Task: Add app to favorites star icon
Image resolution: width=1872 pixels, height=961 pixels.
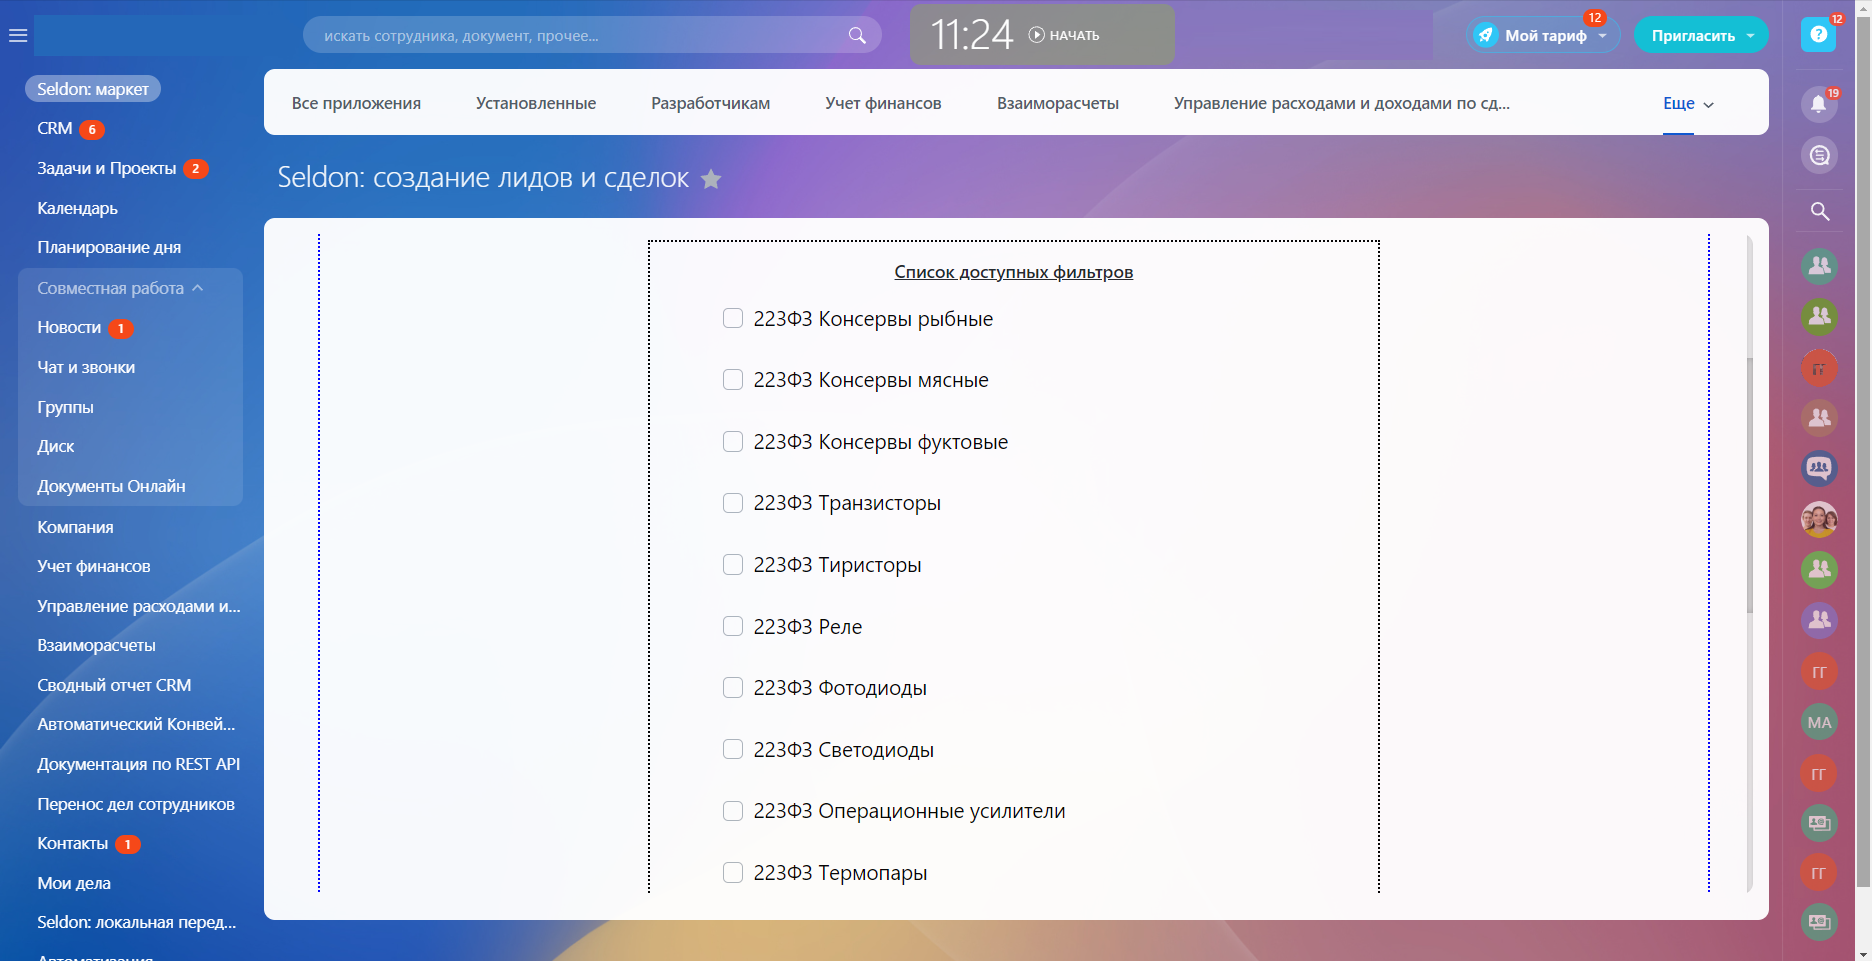Action: 711,179
